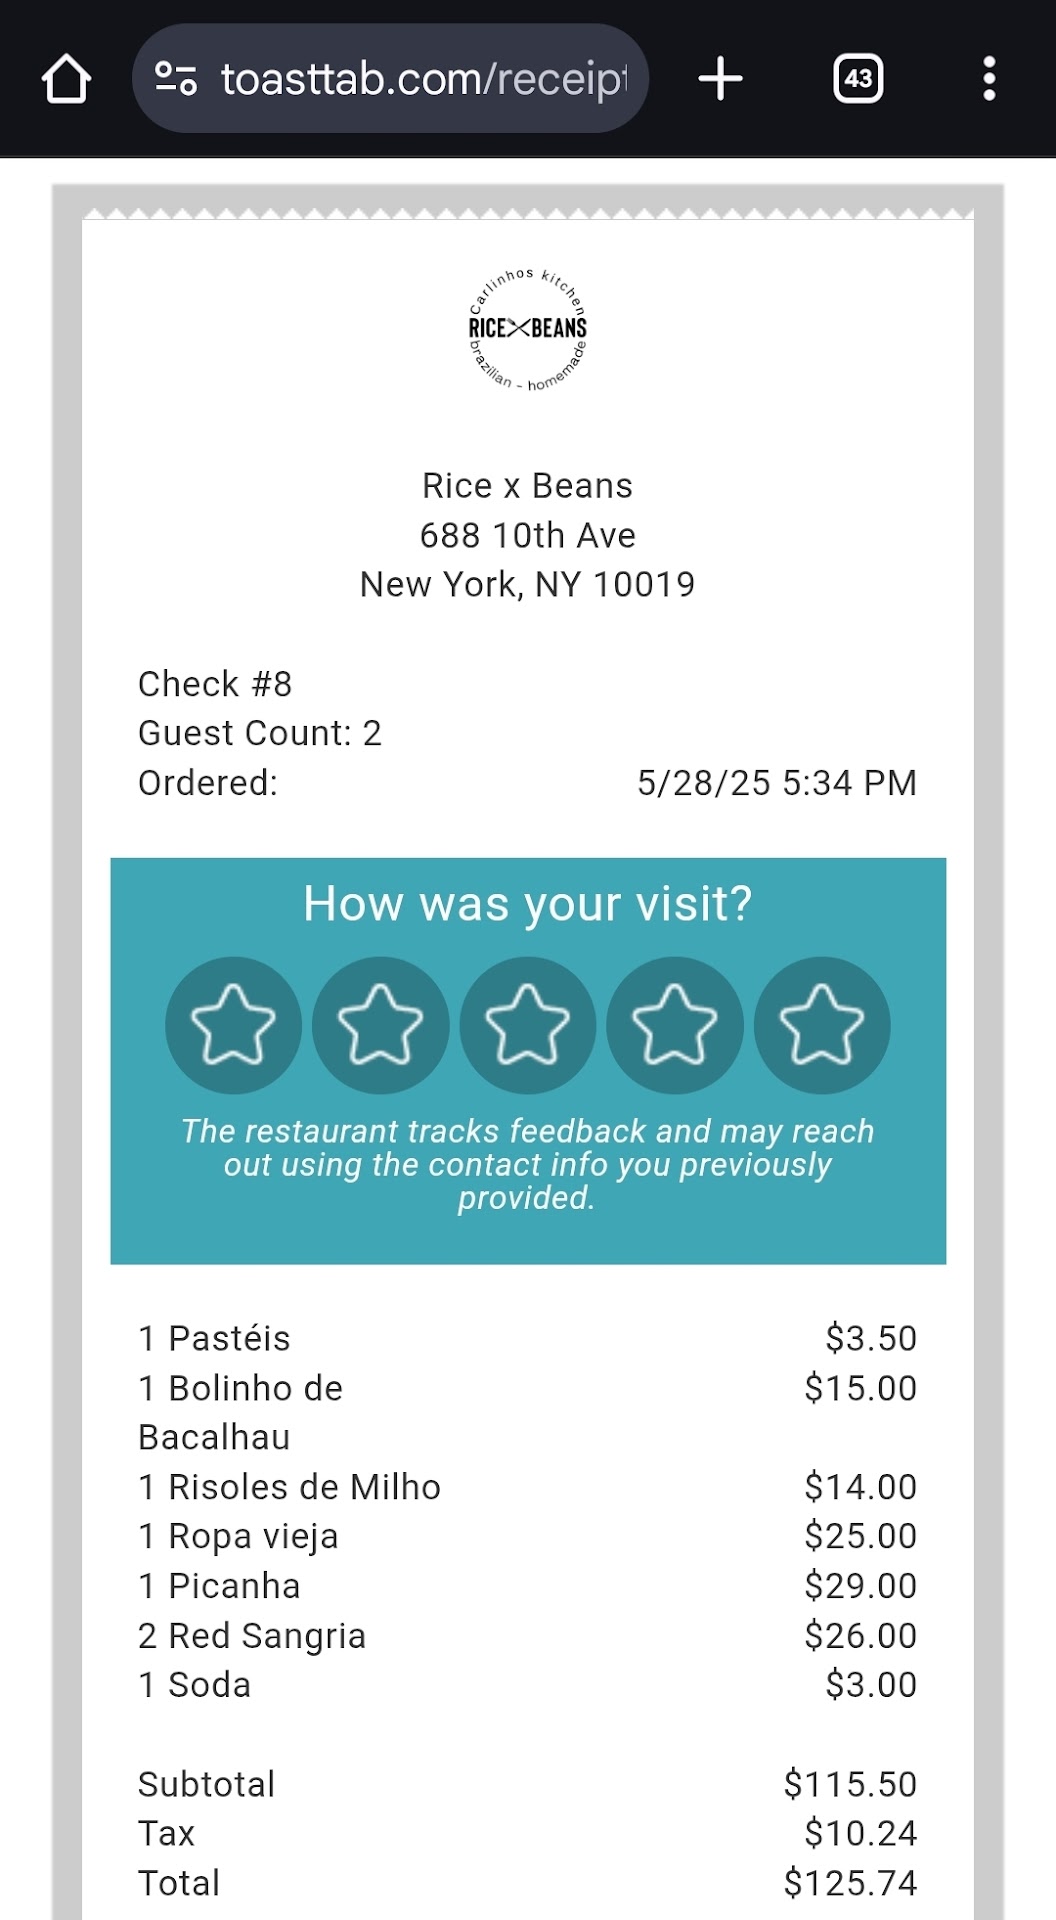Open a new tab with the plus icon

click(x=720, y=79)
